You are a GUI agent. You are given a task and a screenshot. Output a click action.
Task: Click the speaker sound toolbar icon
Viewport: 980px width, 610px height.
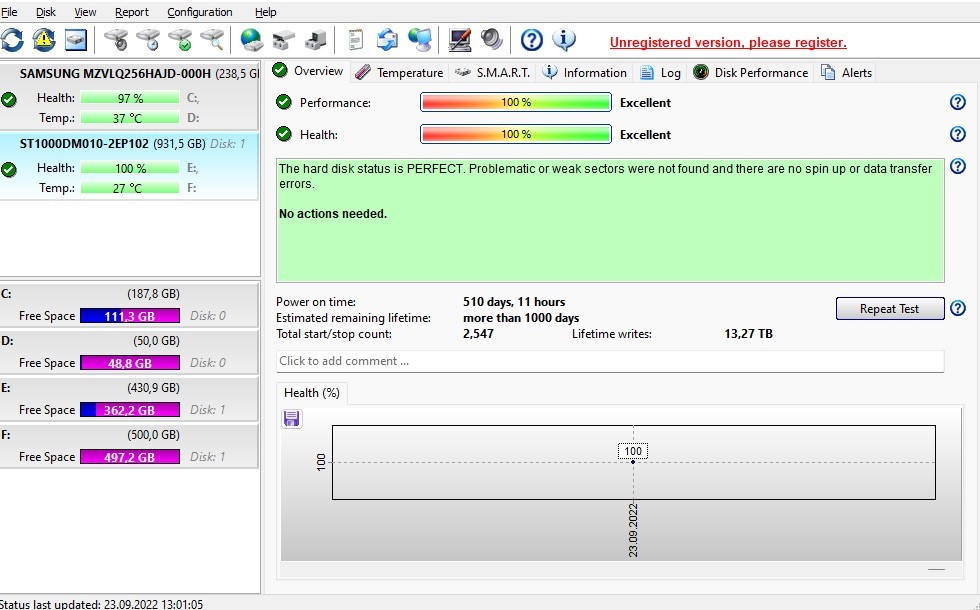coord(492,41)
